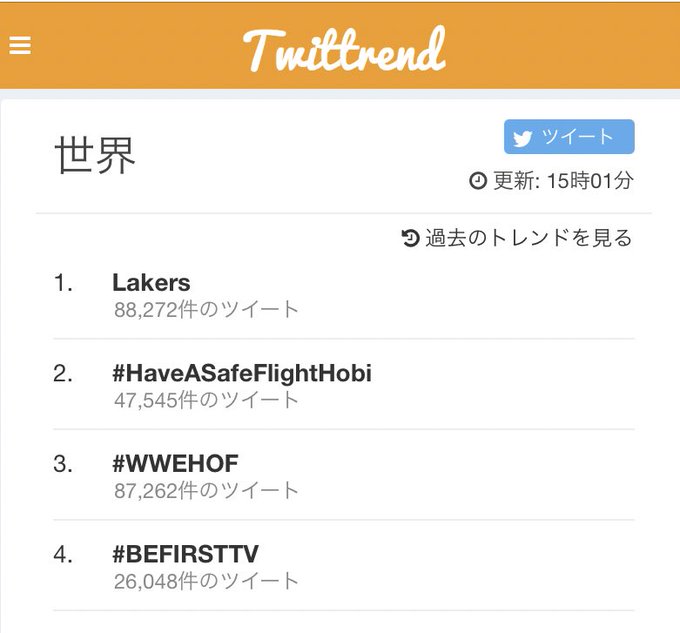Open 過去のトレンドを見る link

pyautogui.click(x=517, y=238)
